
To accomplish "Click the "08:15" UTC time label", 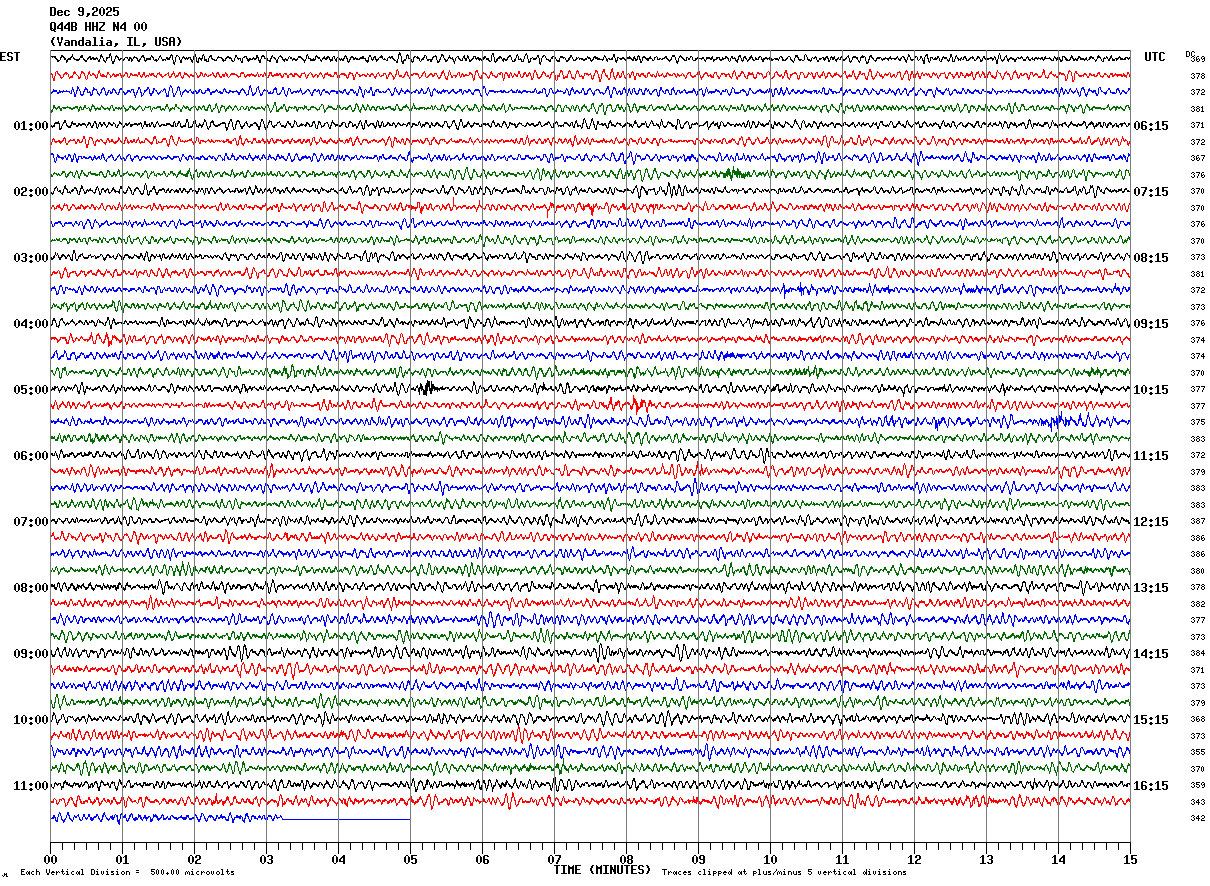I will tap(1150, 258).
